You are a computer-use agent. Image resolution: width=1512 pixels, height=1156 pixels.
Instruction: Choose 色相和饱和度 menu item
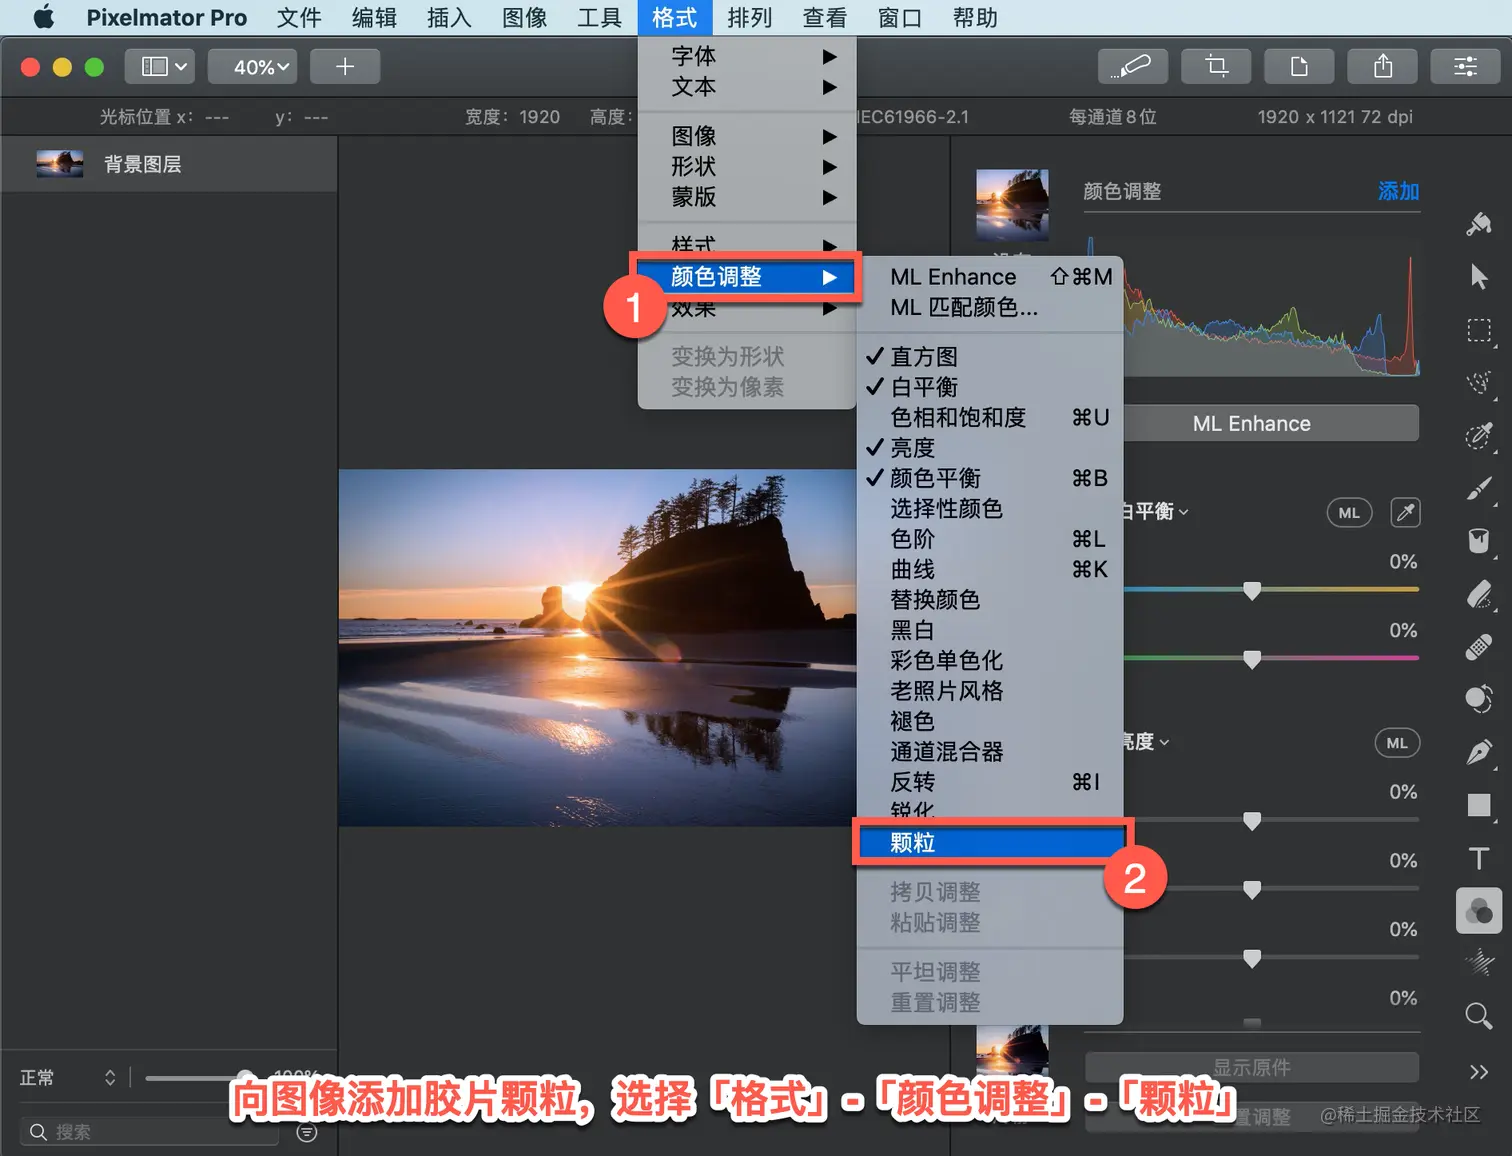click(x=990, y=417)
